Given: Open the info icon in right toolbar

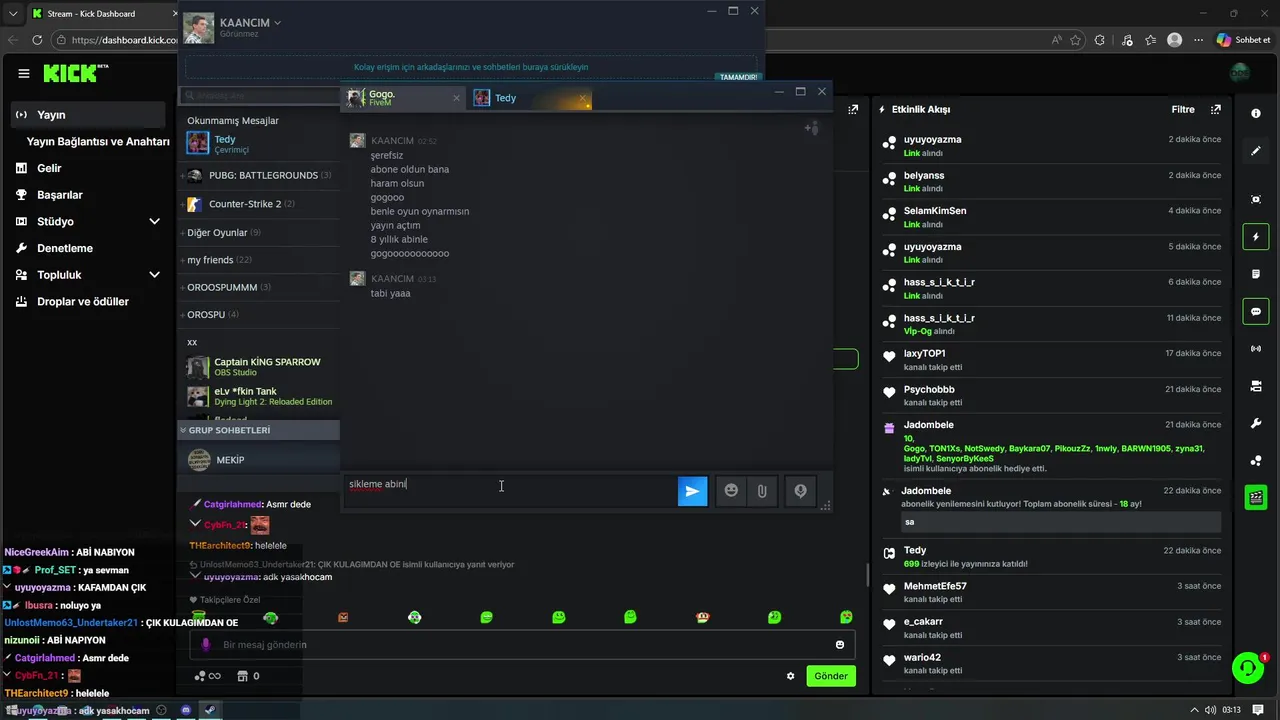Looking at the screenshot, I should click(1256, 113).
